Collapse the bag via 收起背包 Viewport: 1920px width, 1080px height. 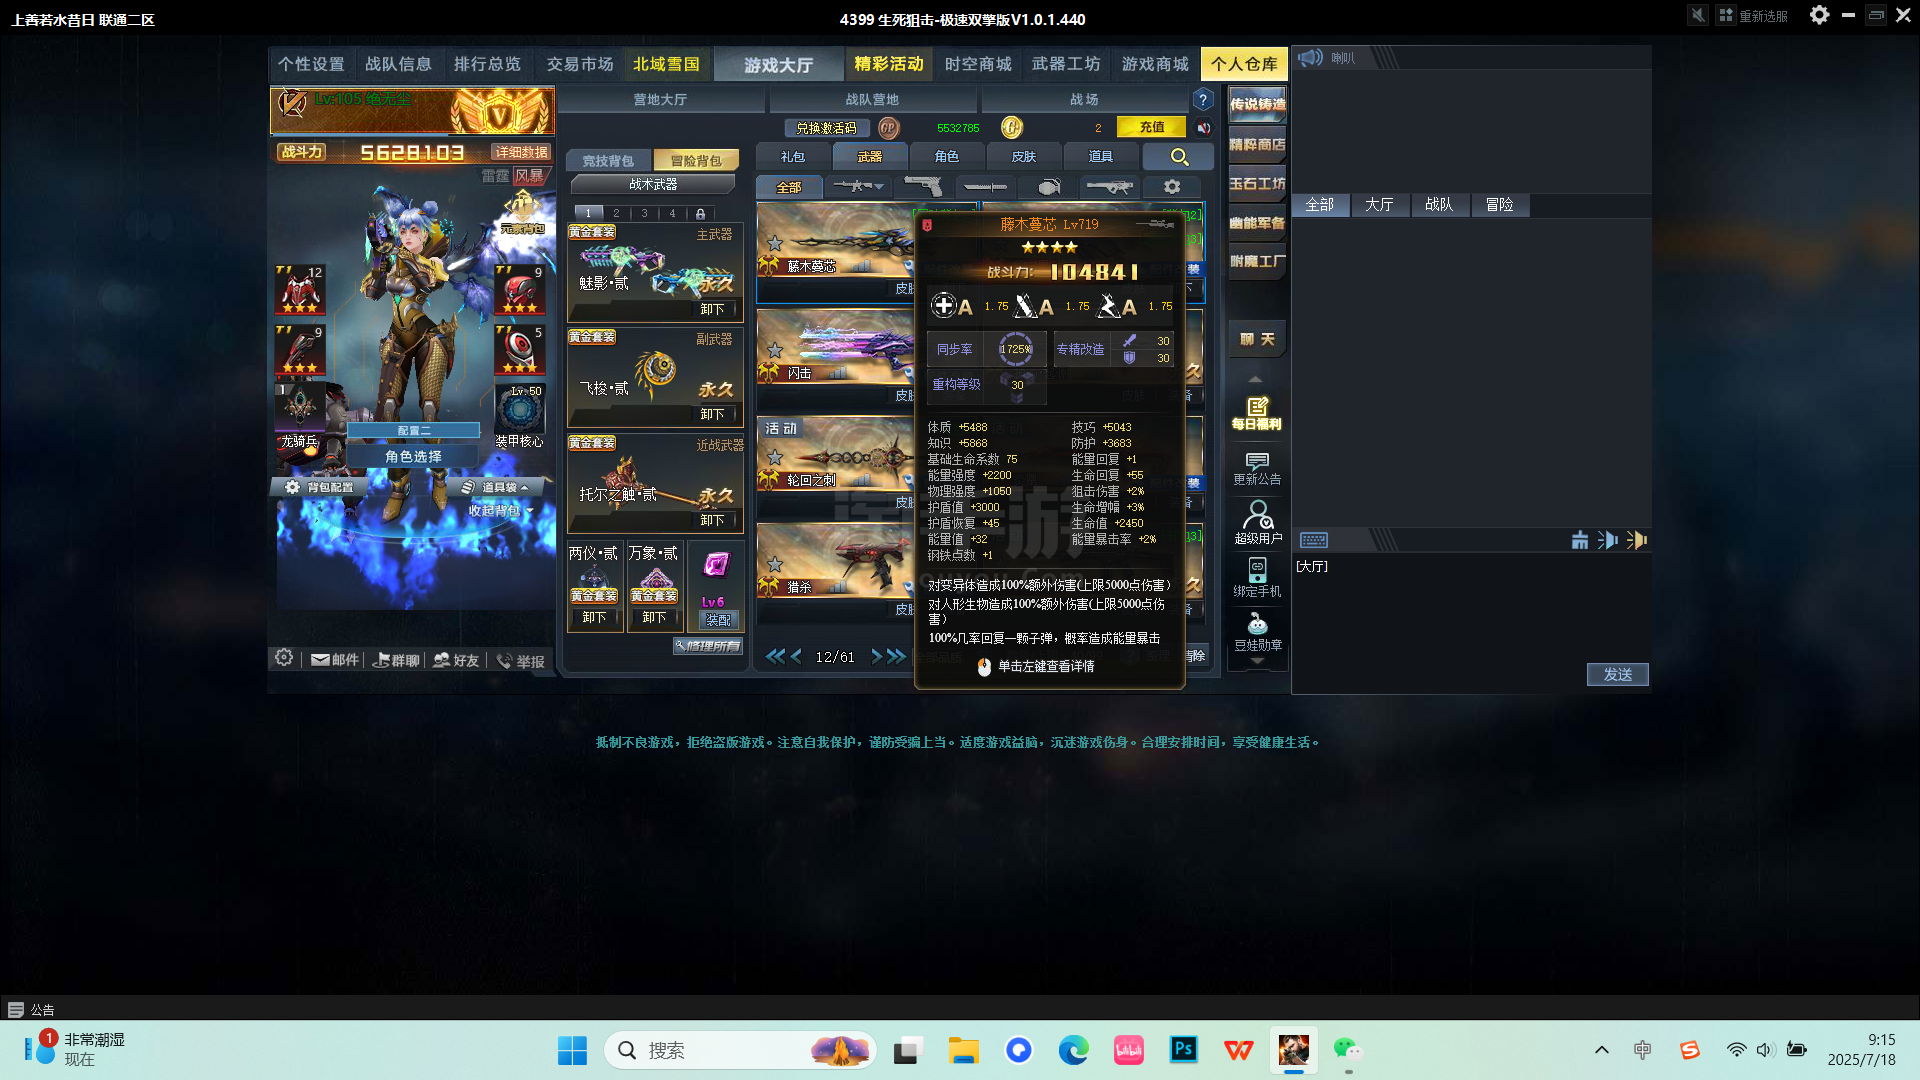click(x=501, y=510)
